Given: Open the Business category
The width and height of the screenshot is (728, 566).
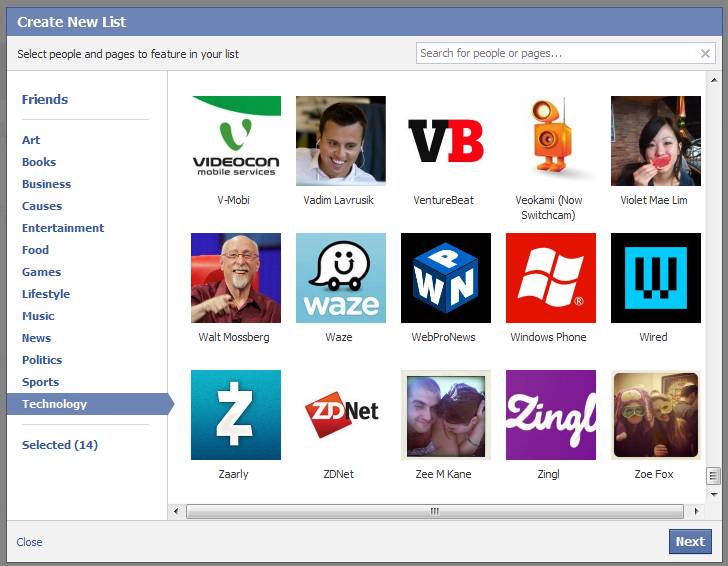Looking at the screenshot, I should [46, 184].
